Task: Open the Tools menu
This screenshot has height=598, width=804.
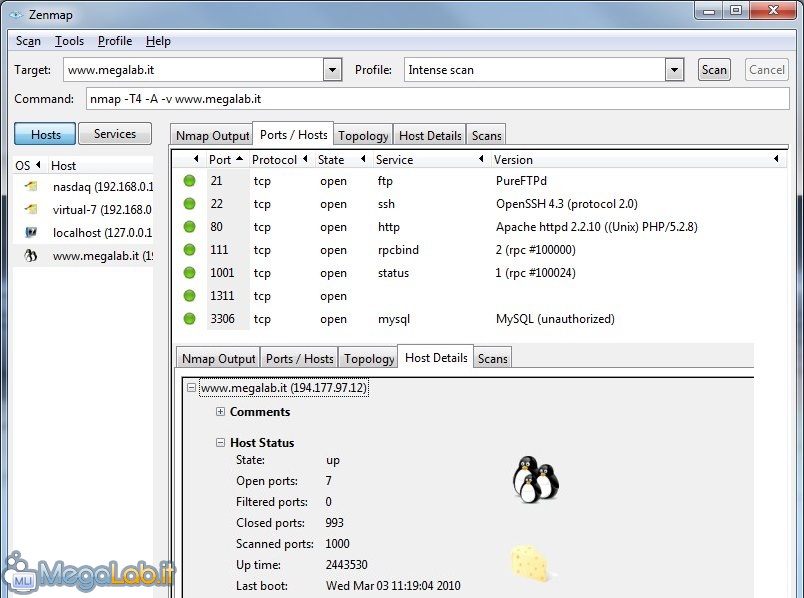Action: pyautogui.click(x=69, y=41)
